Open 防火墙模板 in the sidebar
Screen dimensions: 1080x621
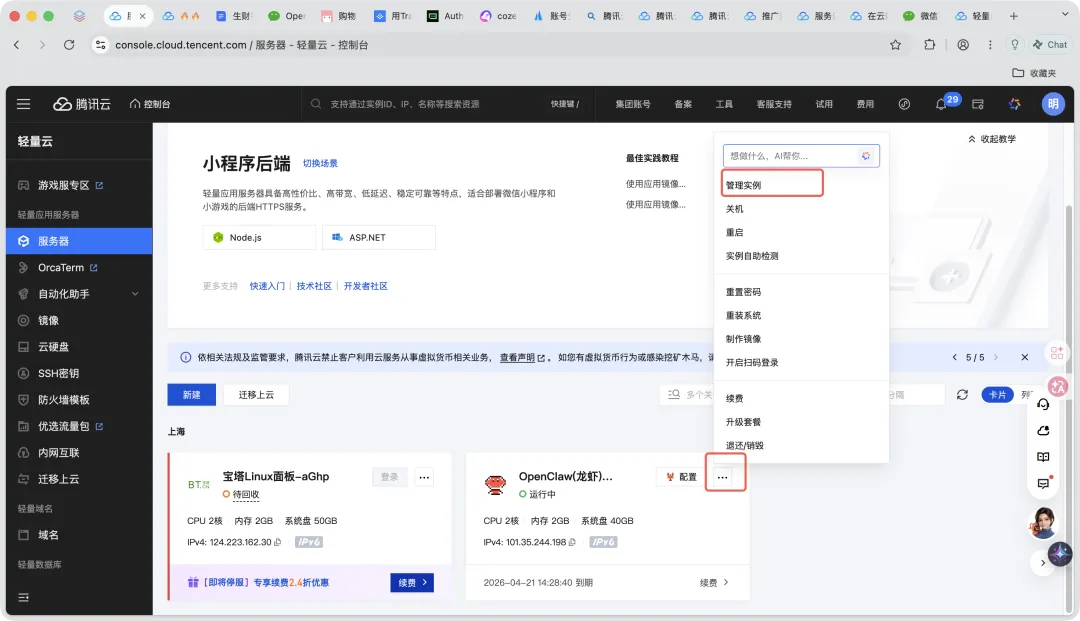(x=63, y=399)
